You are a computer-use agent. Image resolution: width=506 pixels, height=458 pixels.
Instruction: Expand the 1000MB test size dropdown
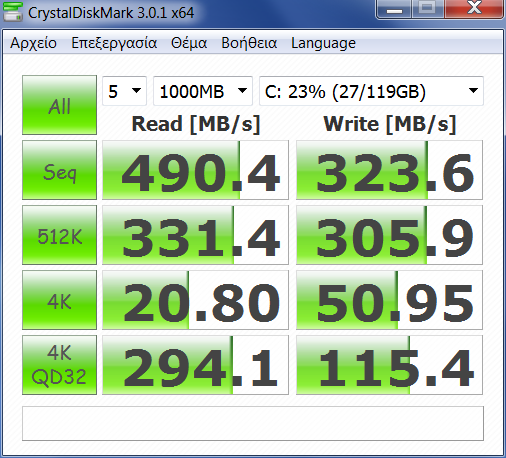pos(203,91)
